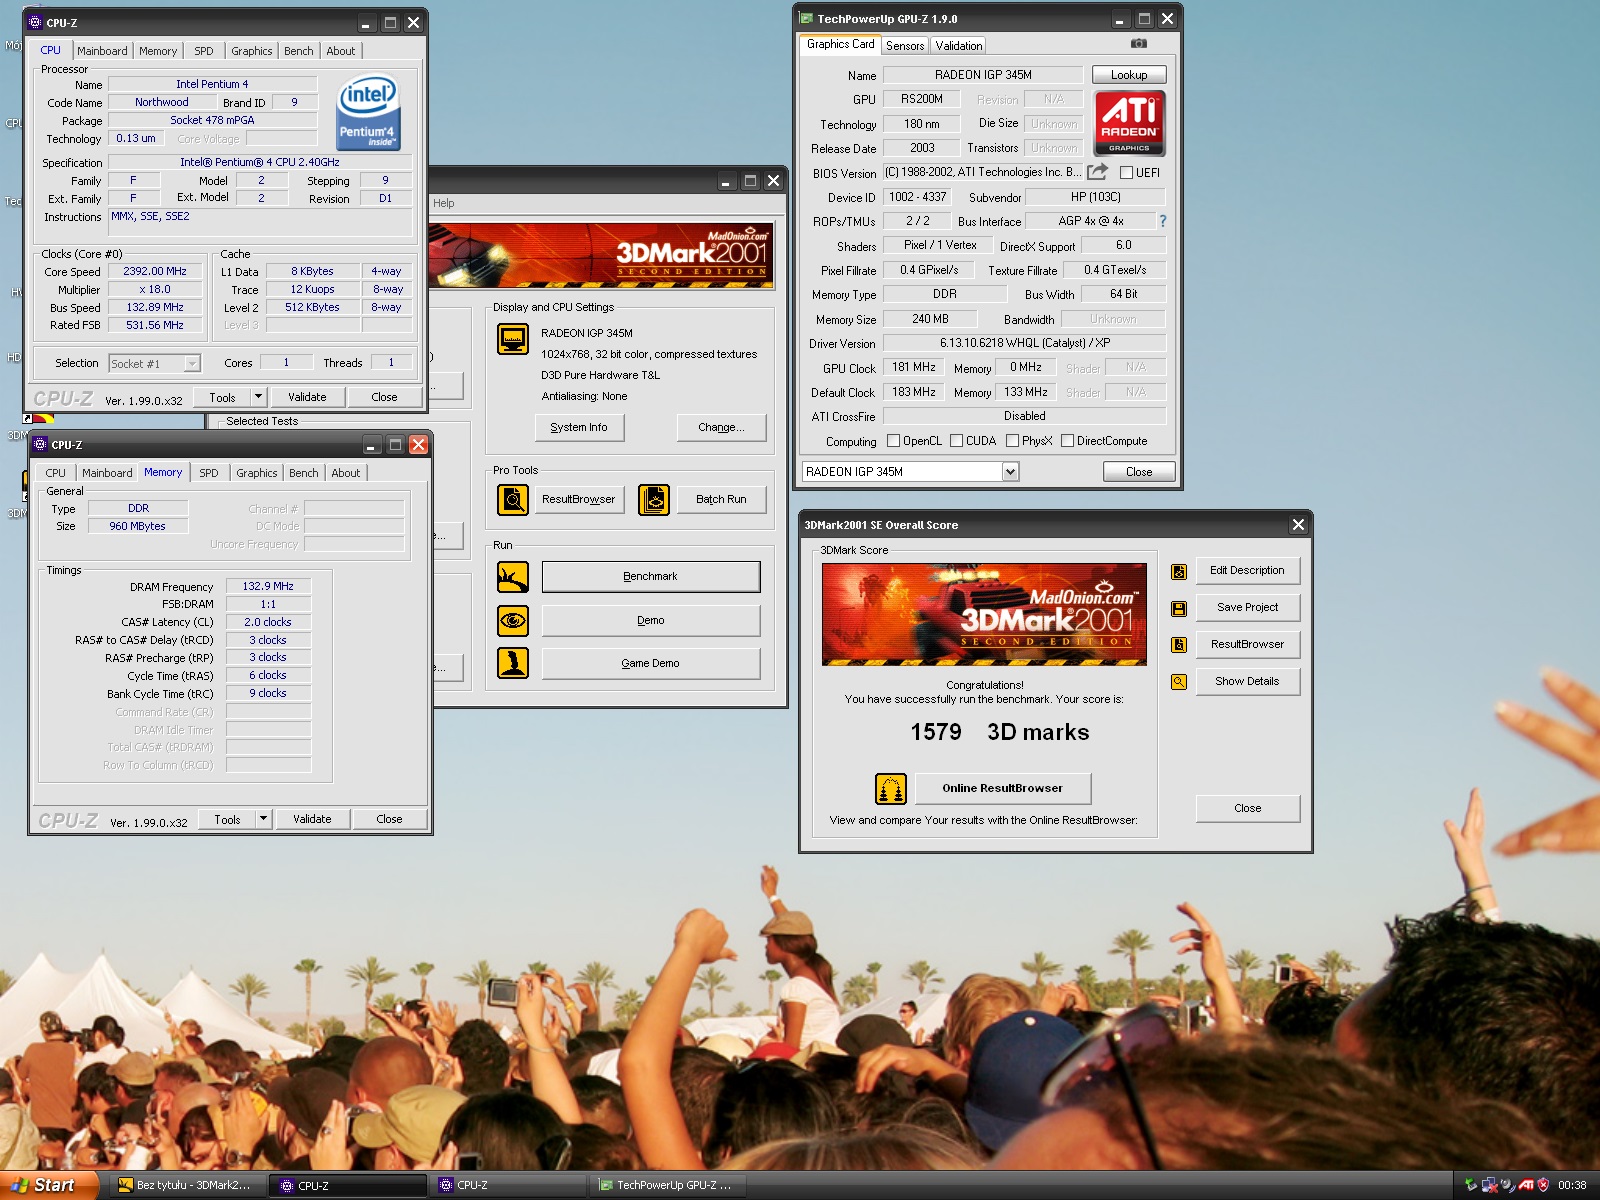This screenshot has height=1200, width=1600.
Task: Click the System Info button
Action: coord(579,428)
